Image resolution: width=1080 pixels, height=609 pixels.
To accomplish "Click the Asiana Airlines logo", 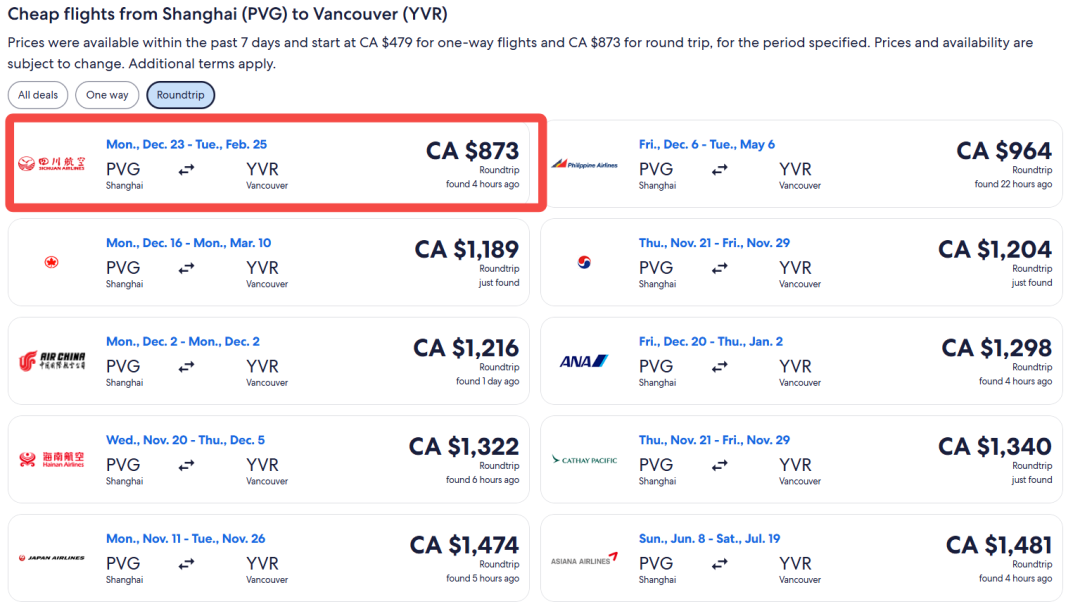I will tap(585, 559).
